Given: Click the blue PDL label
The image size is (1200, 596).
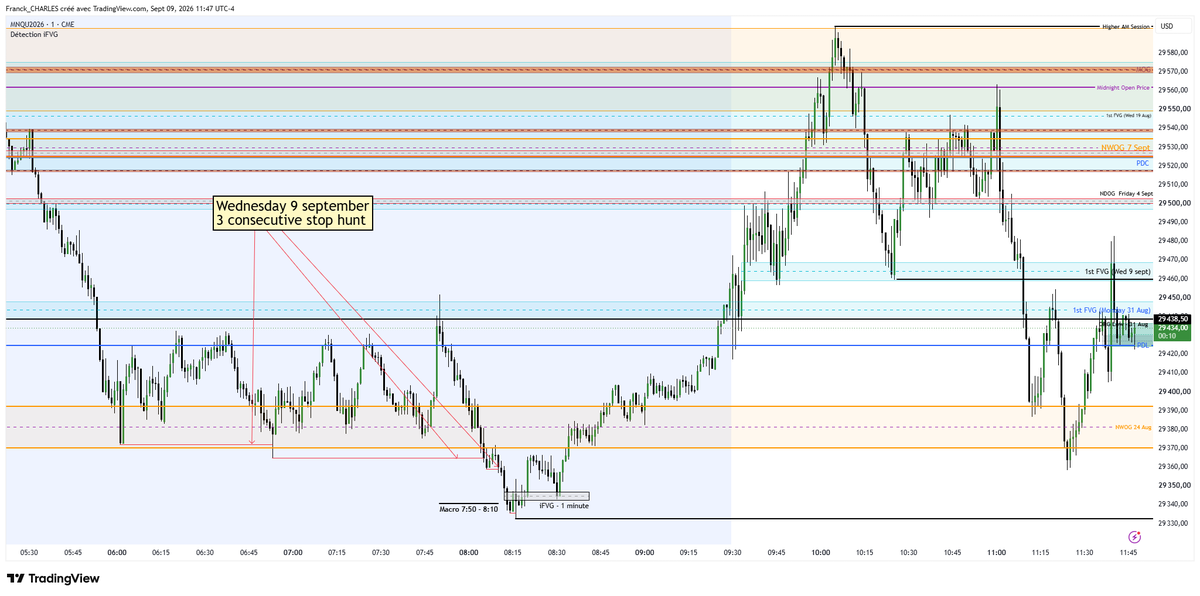Looking at the screenshot, I should 1141,346.
